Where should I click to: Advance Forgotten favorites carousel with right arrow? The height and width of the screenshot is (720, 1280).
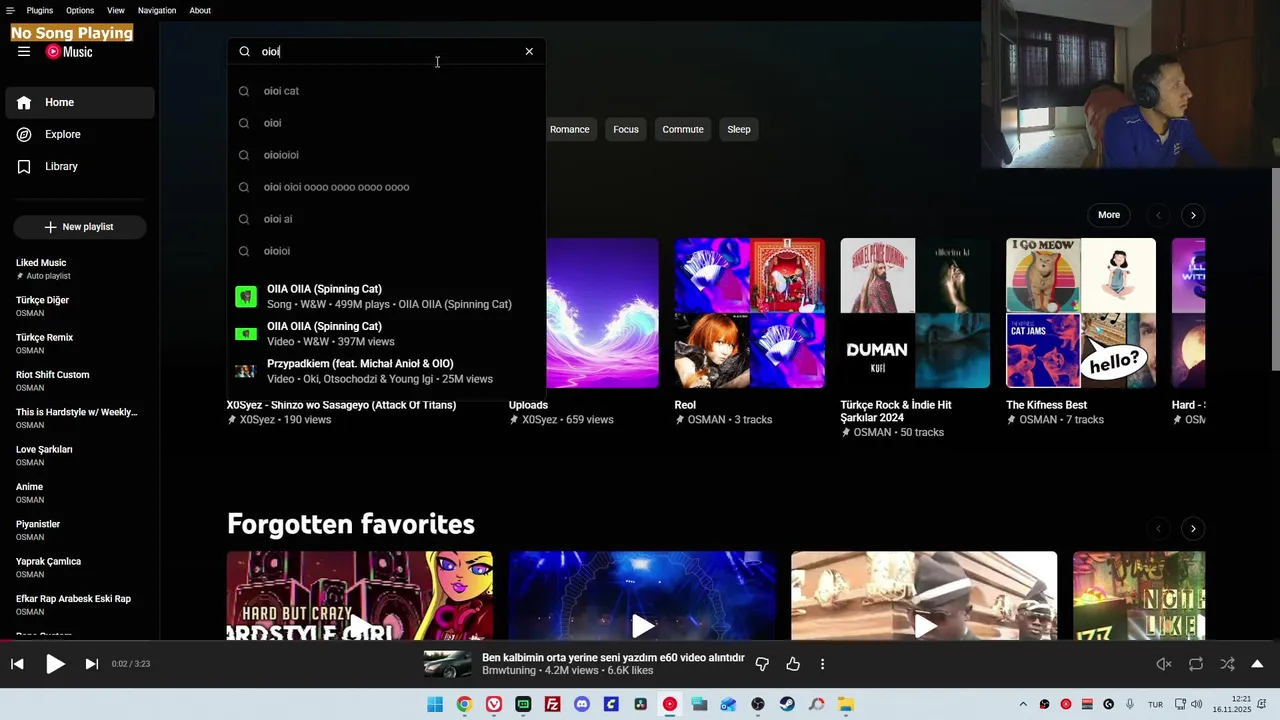(x=1192, y=528)
